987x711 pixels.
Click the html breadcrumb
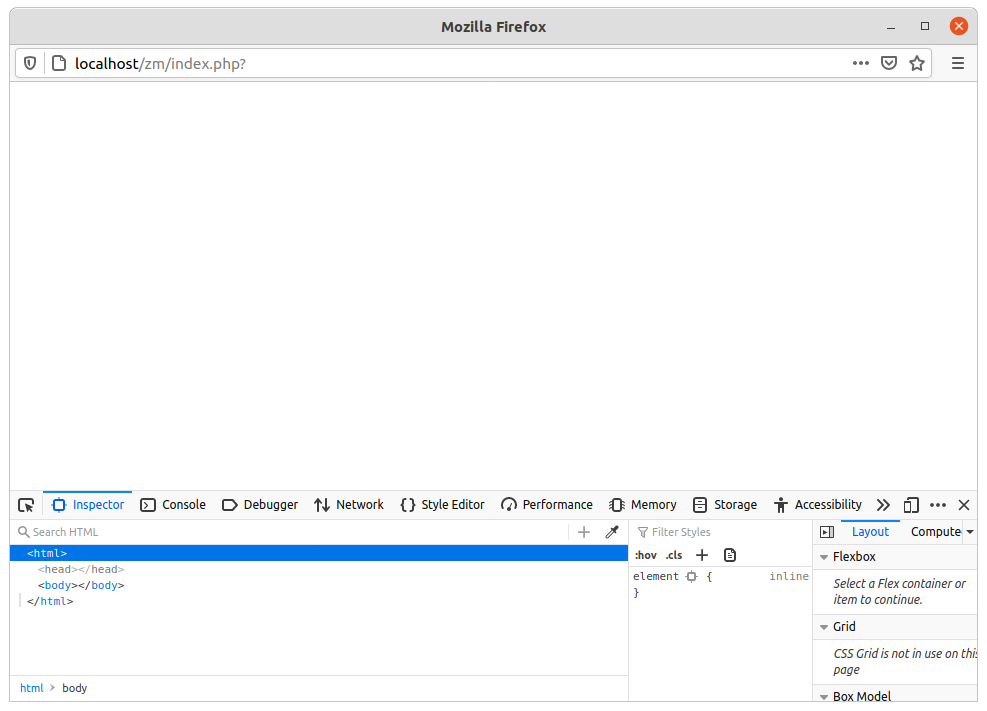click(x=31, y=688)
